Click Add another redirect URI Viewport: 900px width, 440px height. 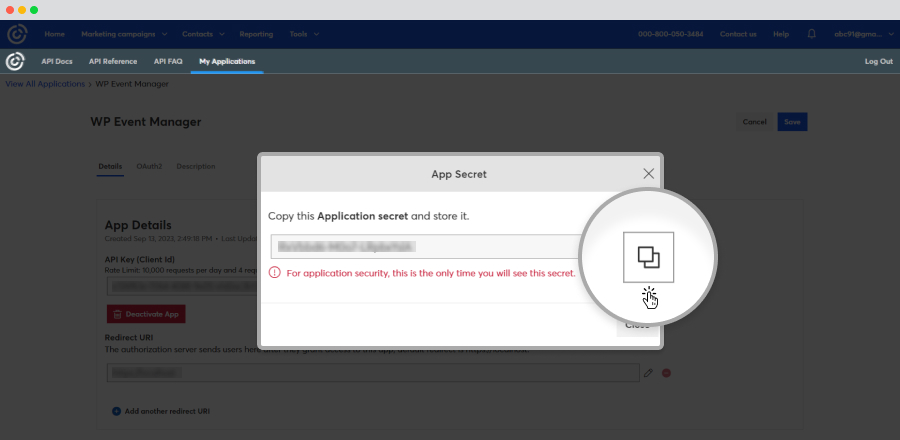pyautogui.click(x=167, y=411)
